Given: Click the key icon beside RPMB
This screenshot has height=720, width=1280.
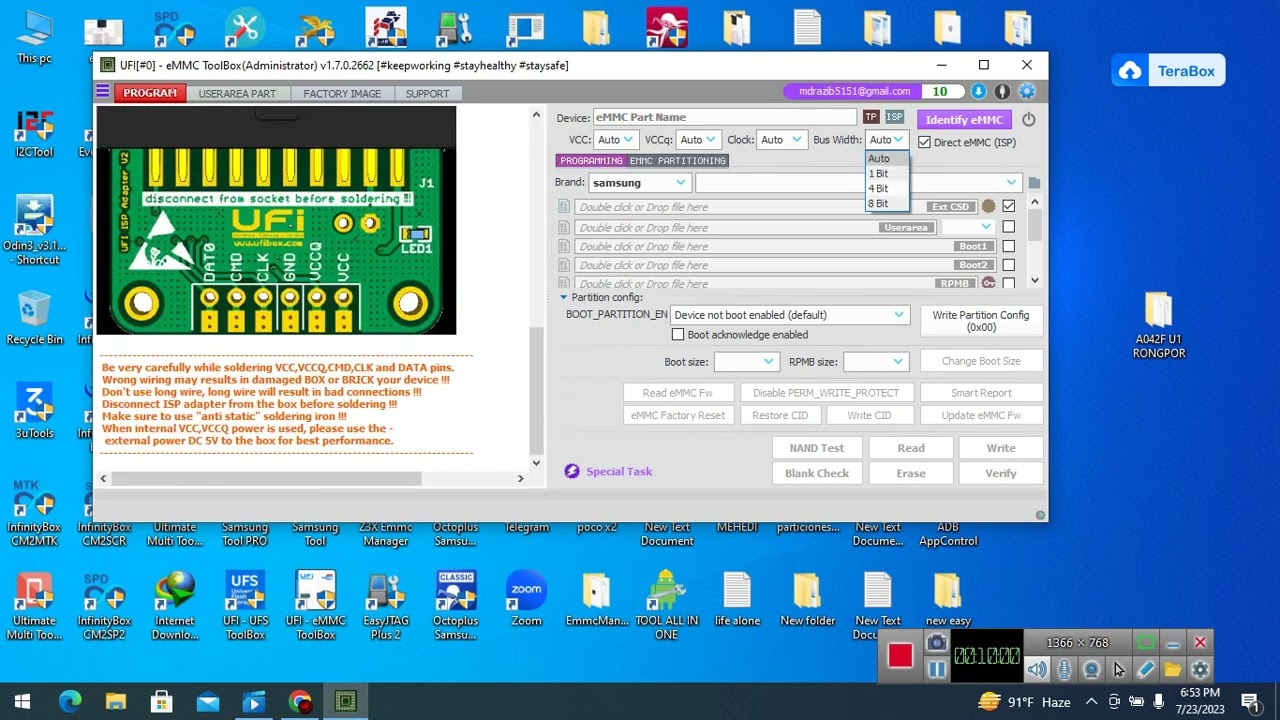Looking at the screenshot, I should [988, 284].
